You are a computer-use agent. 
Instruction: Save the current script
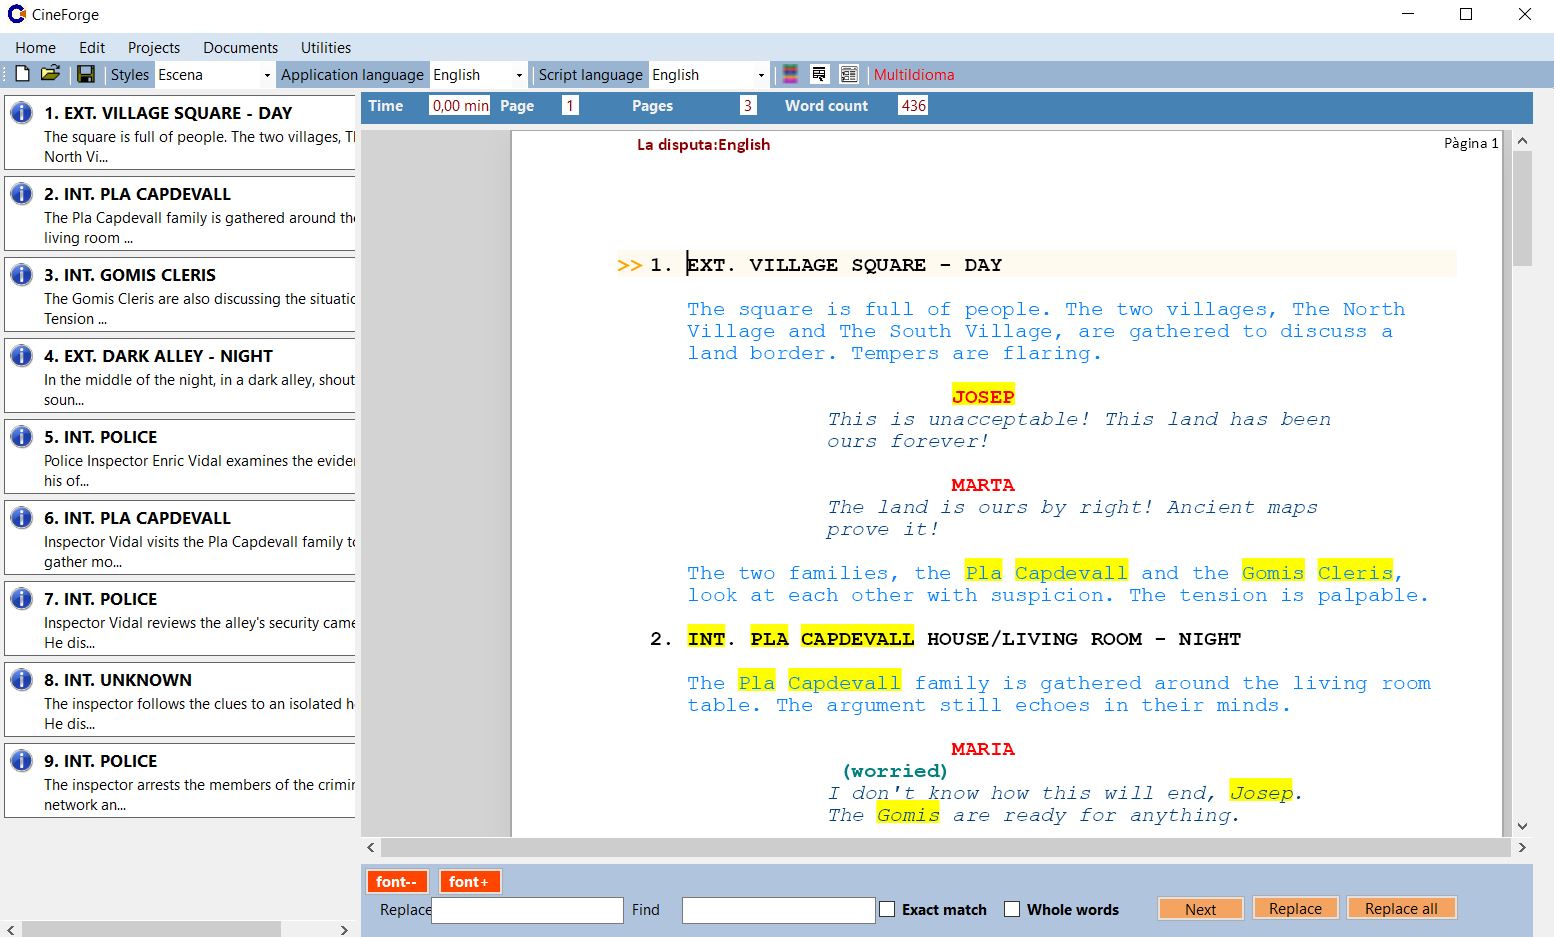(x=86, y=73)
